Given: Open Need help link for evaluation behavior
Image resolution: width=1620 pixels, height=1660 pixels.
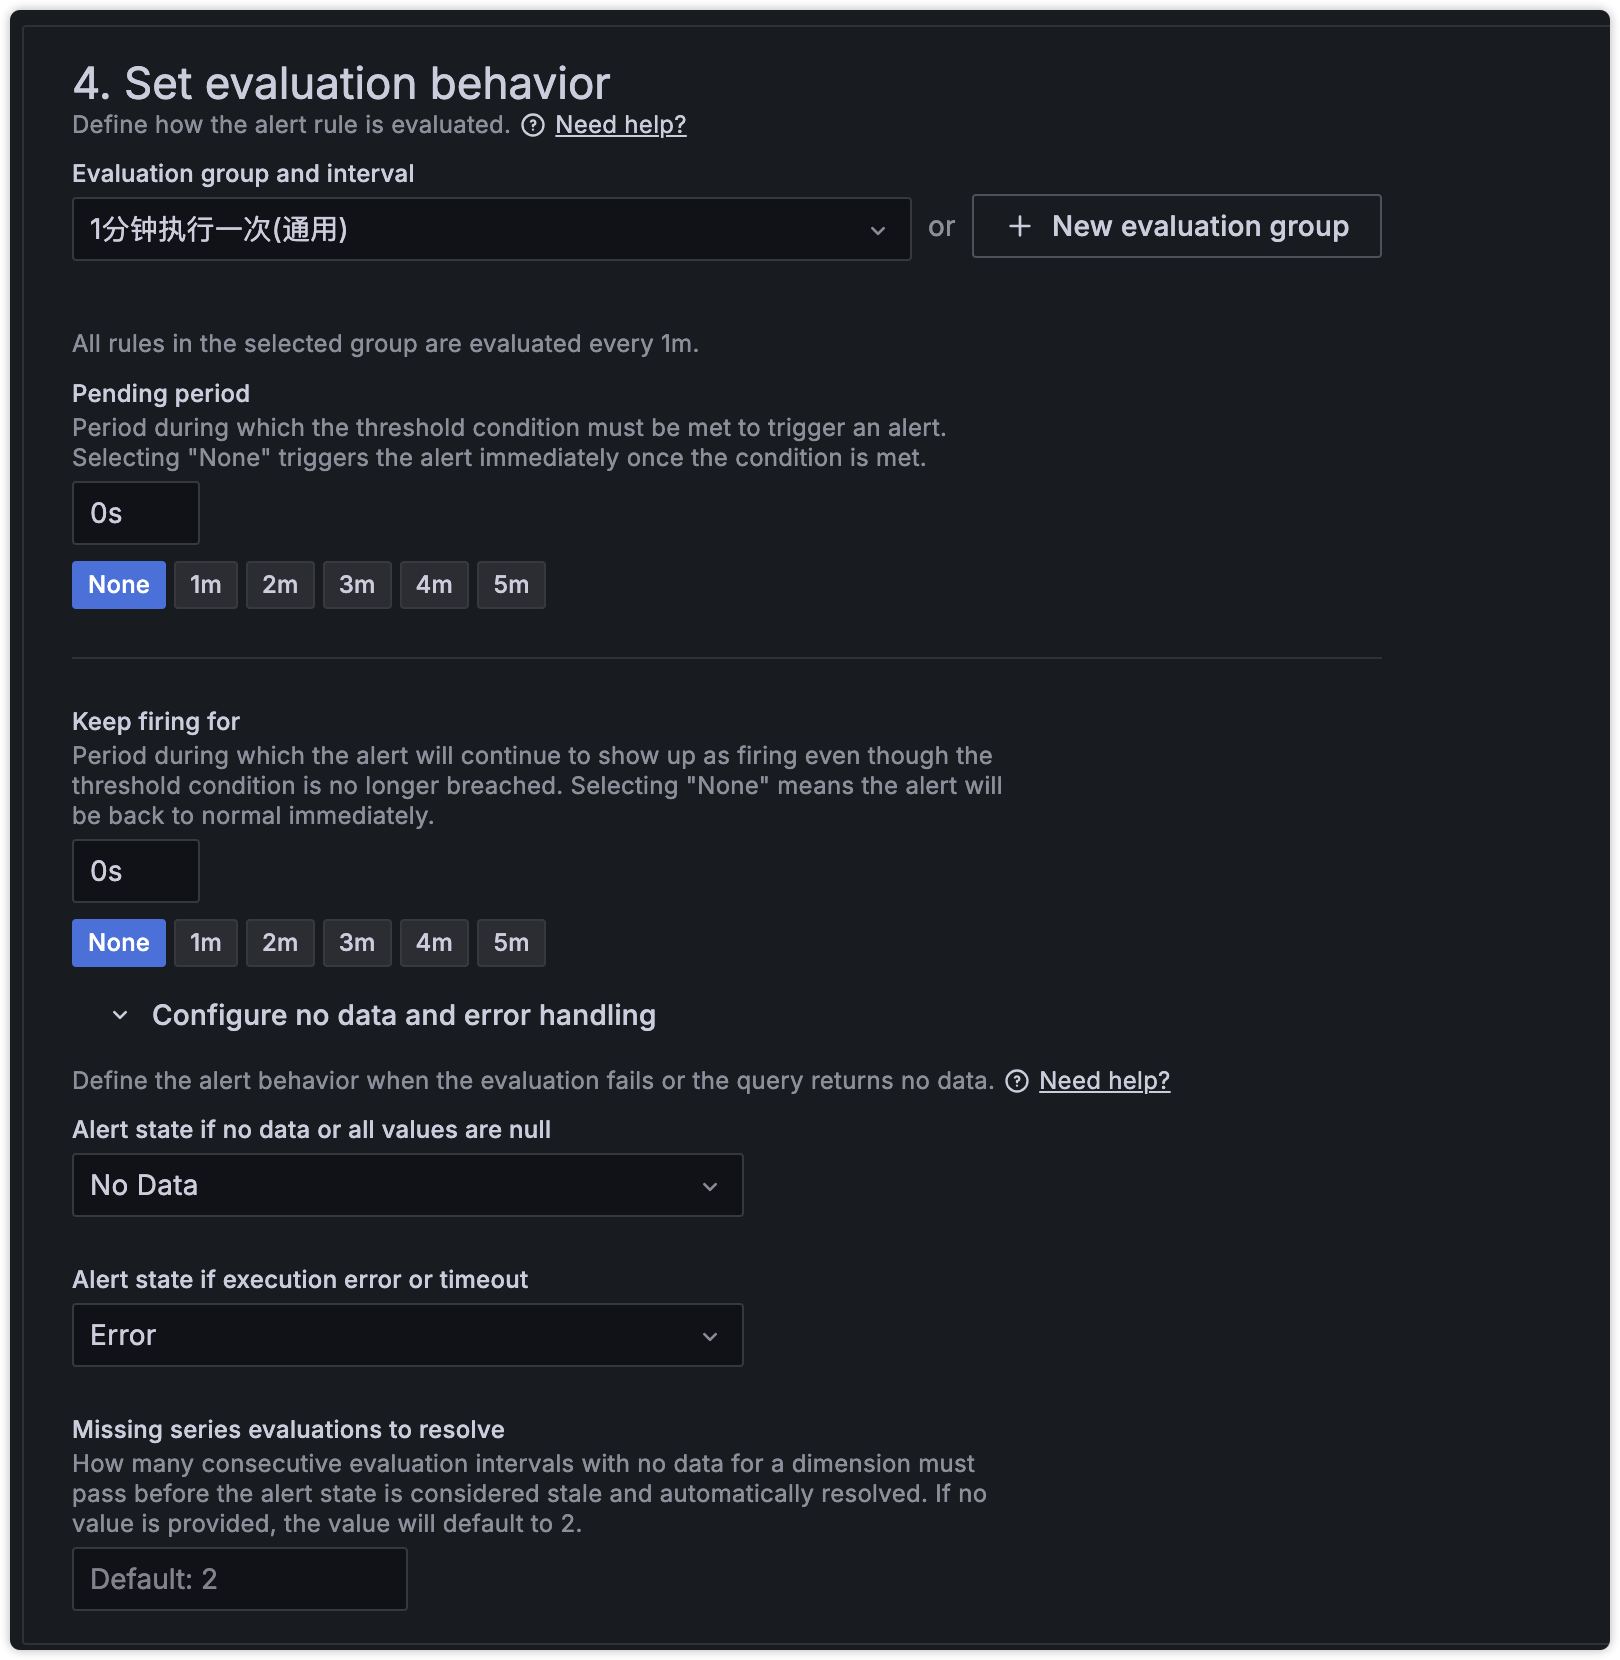Looking at the screenshot, I should (621, 125).
